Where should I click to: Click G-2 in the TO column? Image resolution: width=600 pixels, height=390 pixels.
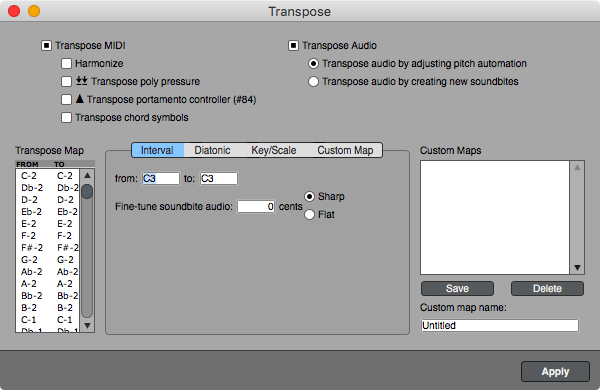(x=65, y=259)
